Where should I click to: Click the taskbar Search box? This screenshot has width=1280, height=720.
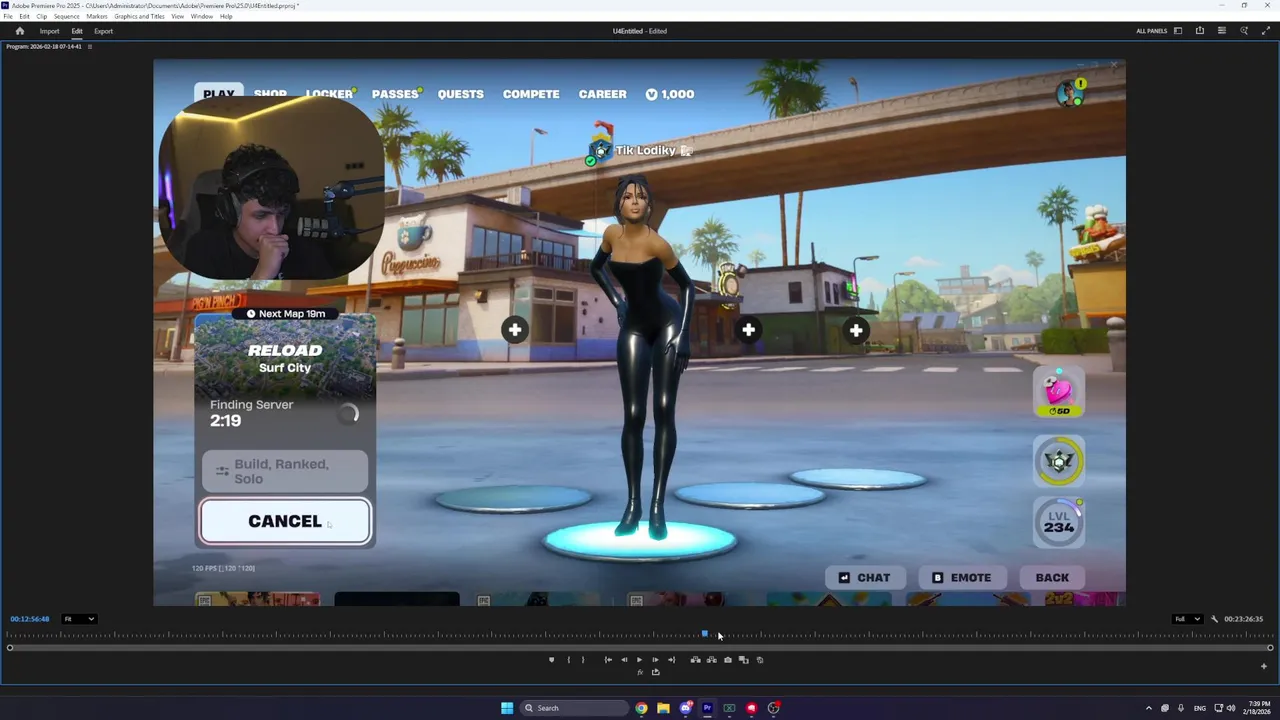(574, 708)
